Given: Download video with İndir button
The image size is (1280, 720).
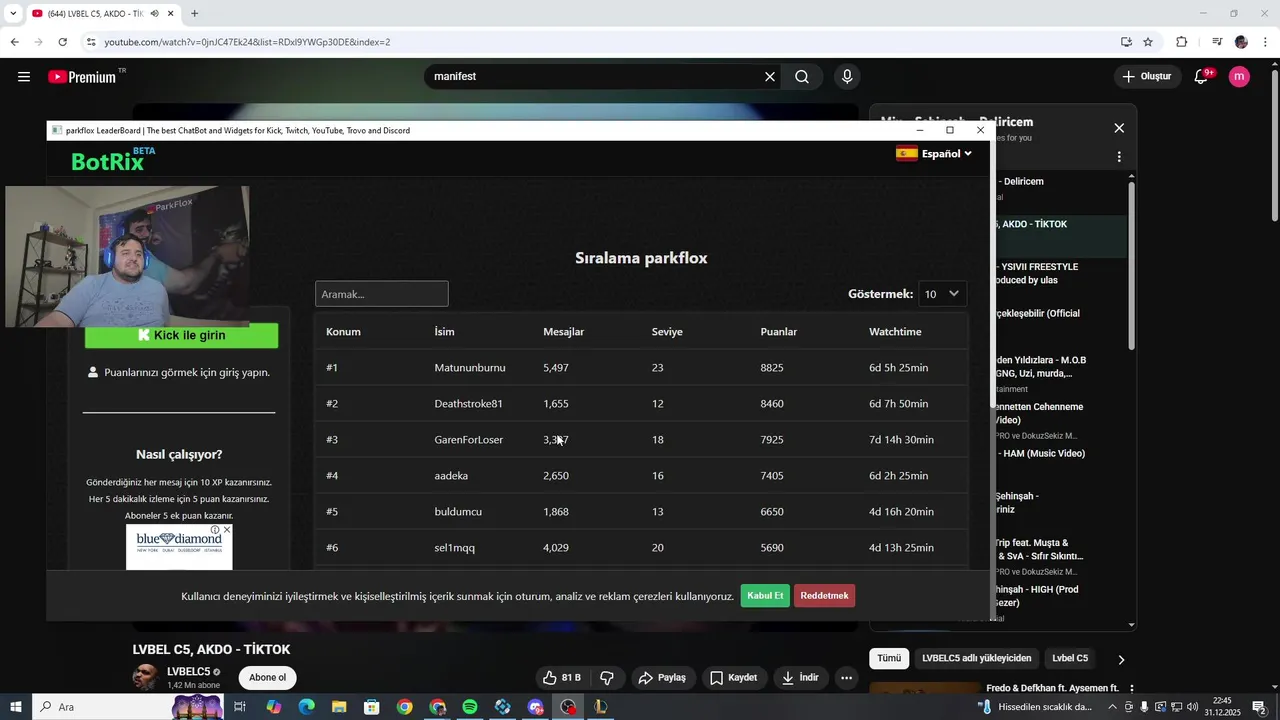Looking at the screenshot, I should 800,678.
